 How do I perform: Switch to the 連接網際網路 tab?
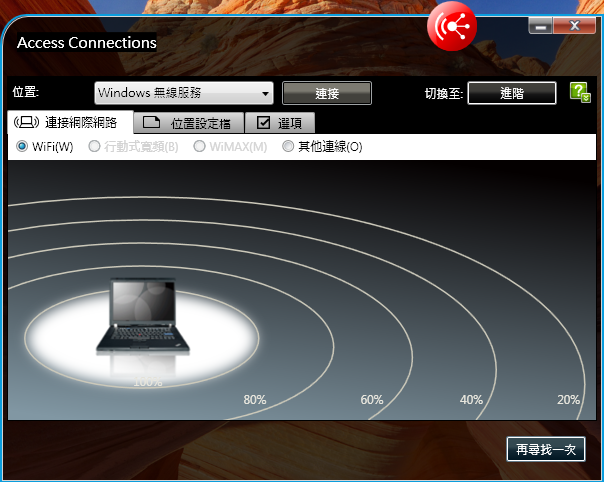pos(70,123)
